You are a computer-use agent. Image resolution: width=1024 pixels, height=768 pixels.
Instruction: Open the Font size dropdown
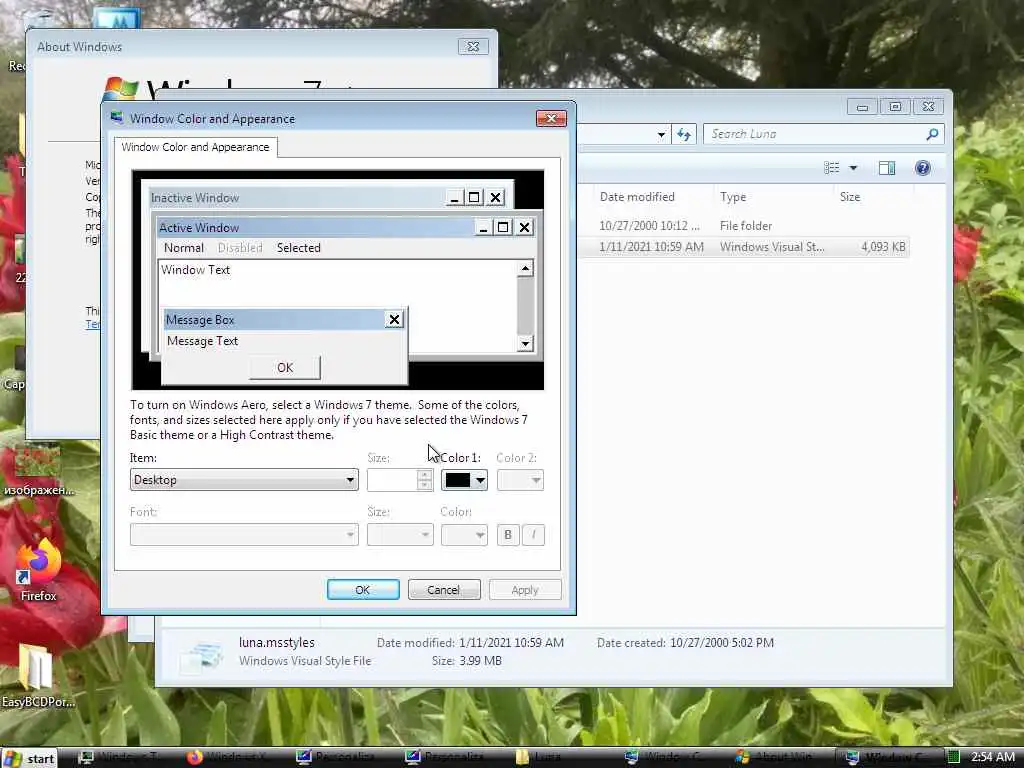(x=400, y=535)
